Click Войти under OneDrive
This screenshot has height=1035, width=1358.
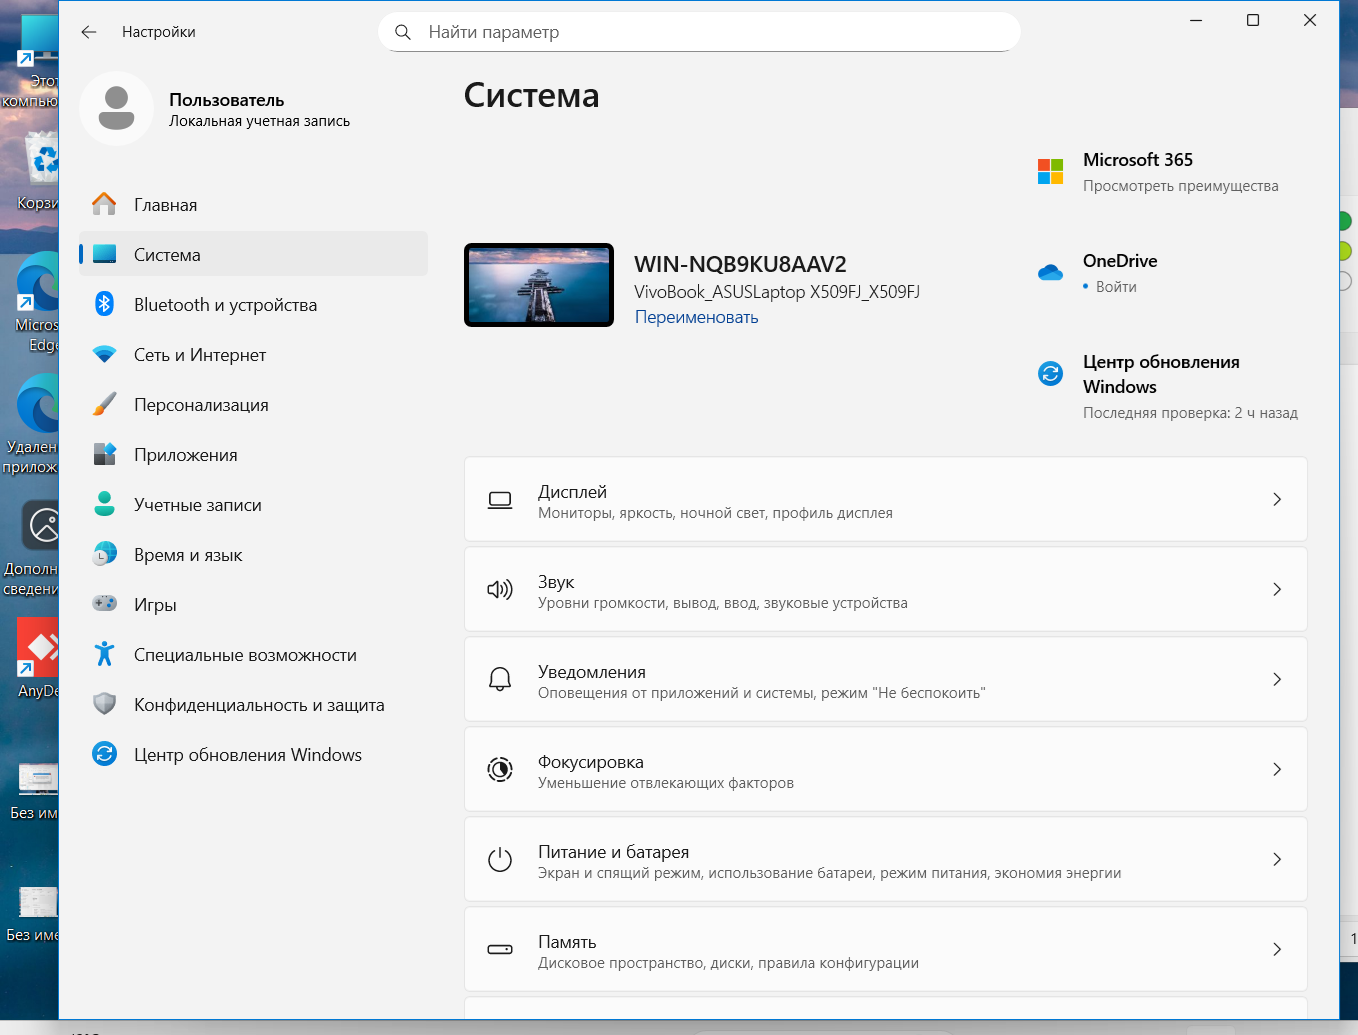(1116, 287)
